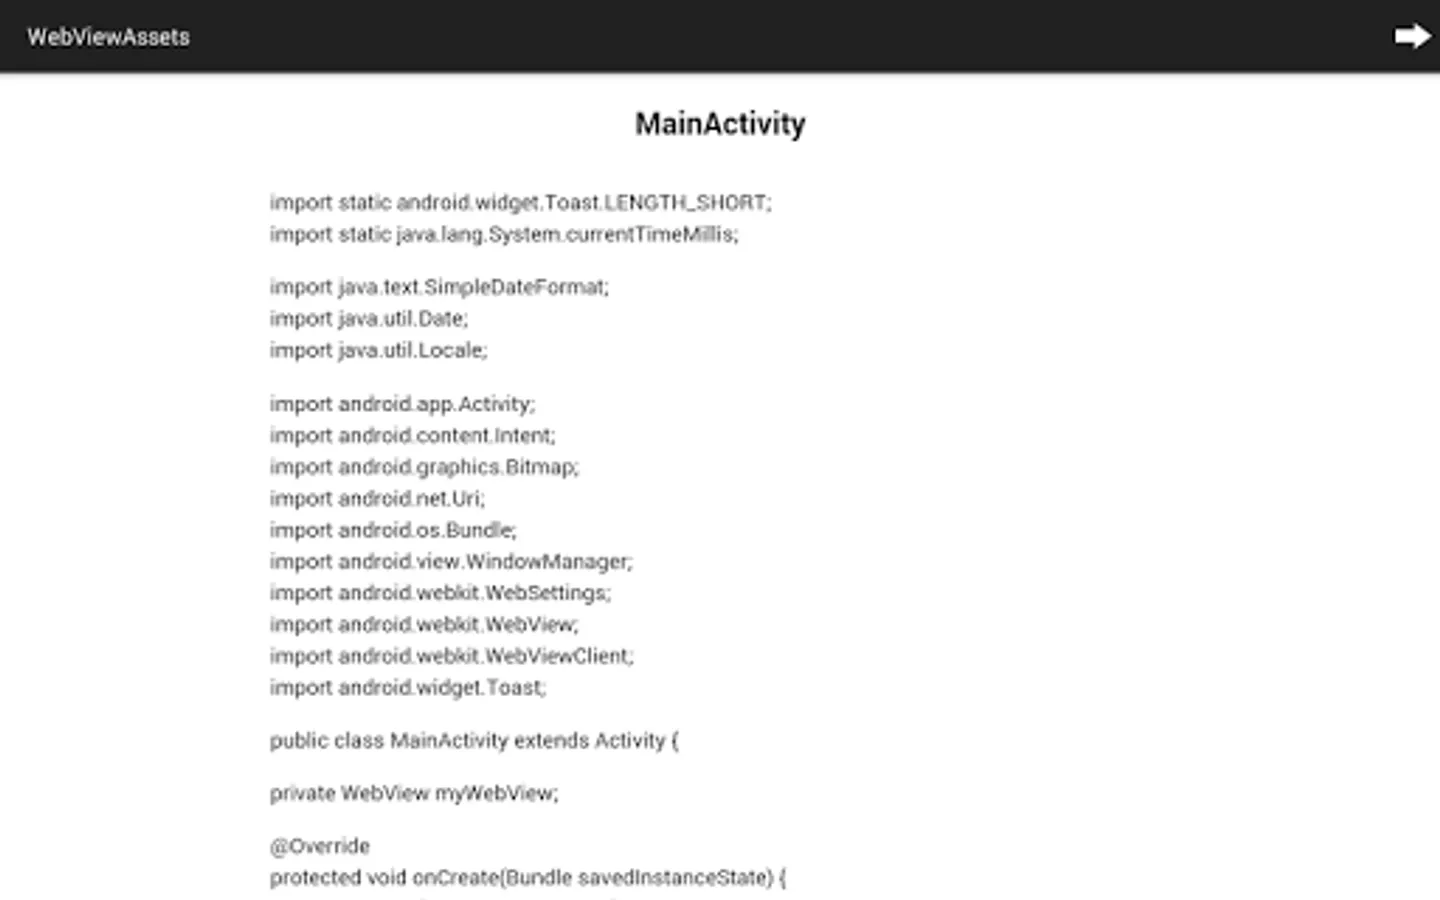
Task: Click the private WebView myWebView line
Action: tap(414, 794)
